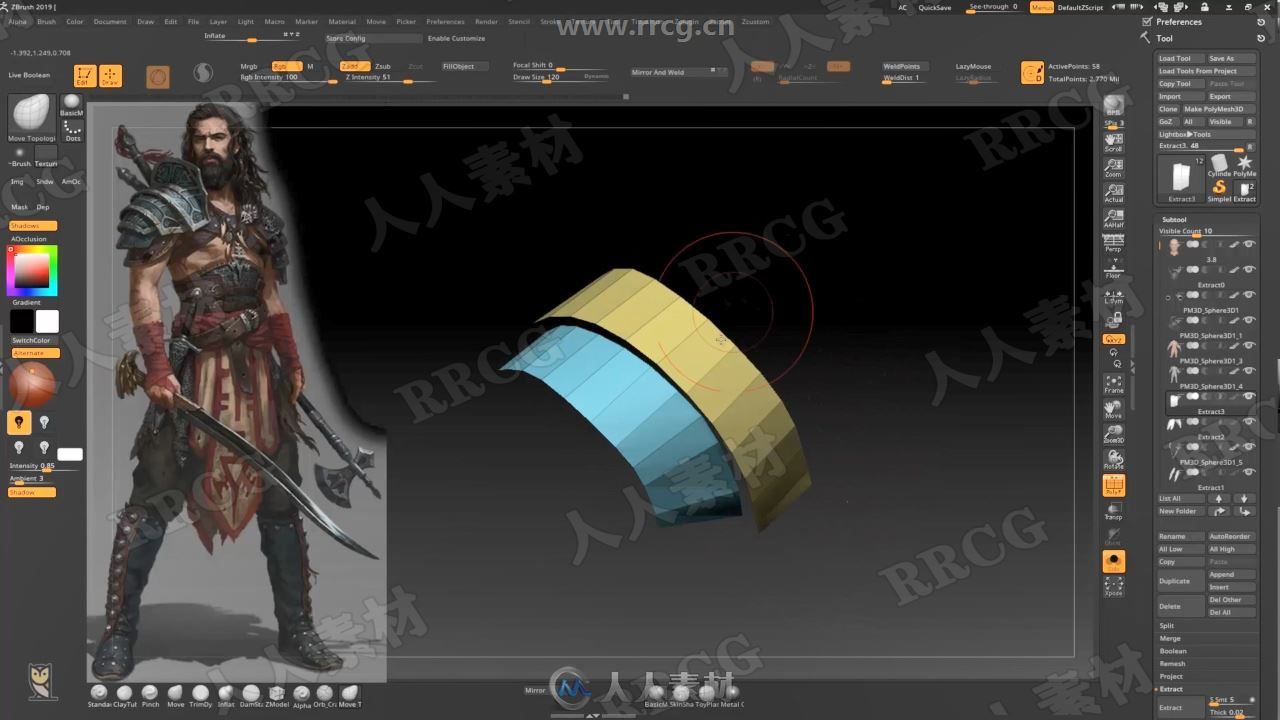Toggle Transp transparency mode
Image resolution: width=1280 pixels, height=720 pixels.
[x=1113, y=511]
